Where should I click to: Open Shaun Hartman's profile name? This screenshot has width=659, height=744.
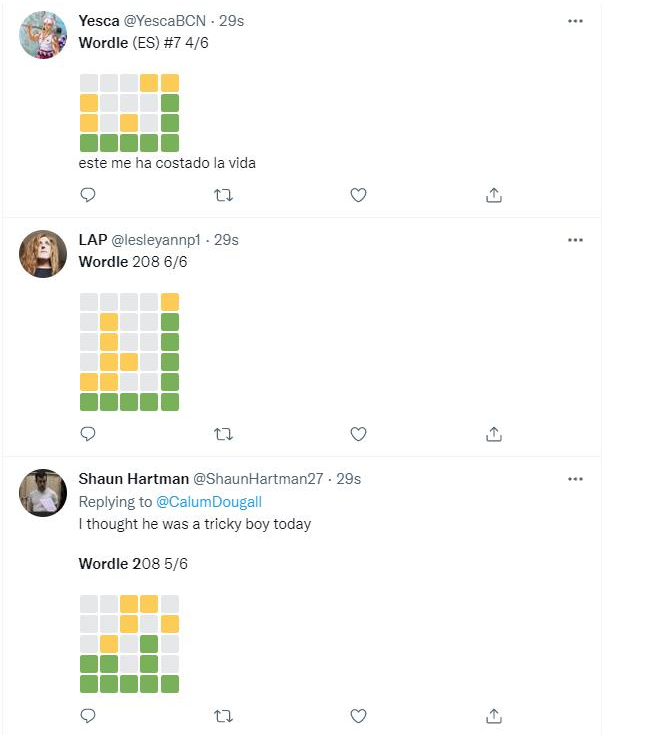pyautogui.click(x=134, y=479)
